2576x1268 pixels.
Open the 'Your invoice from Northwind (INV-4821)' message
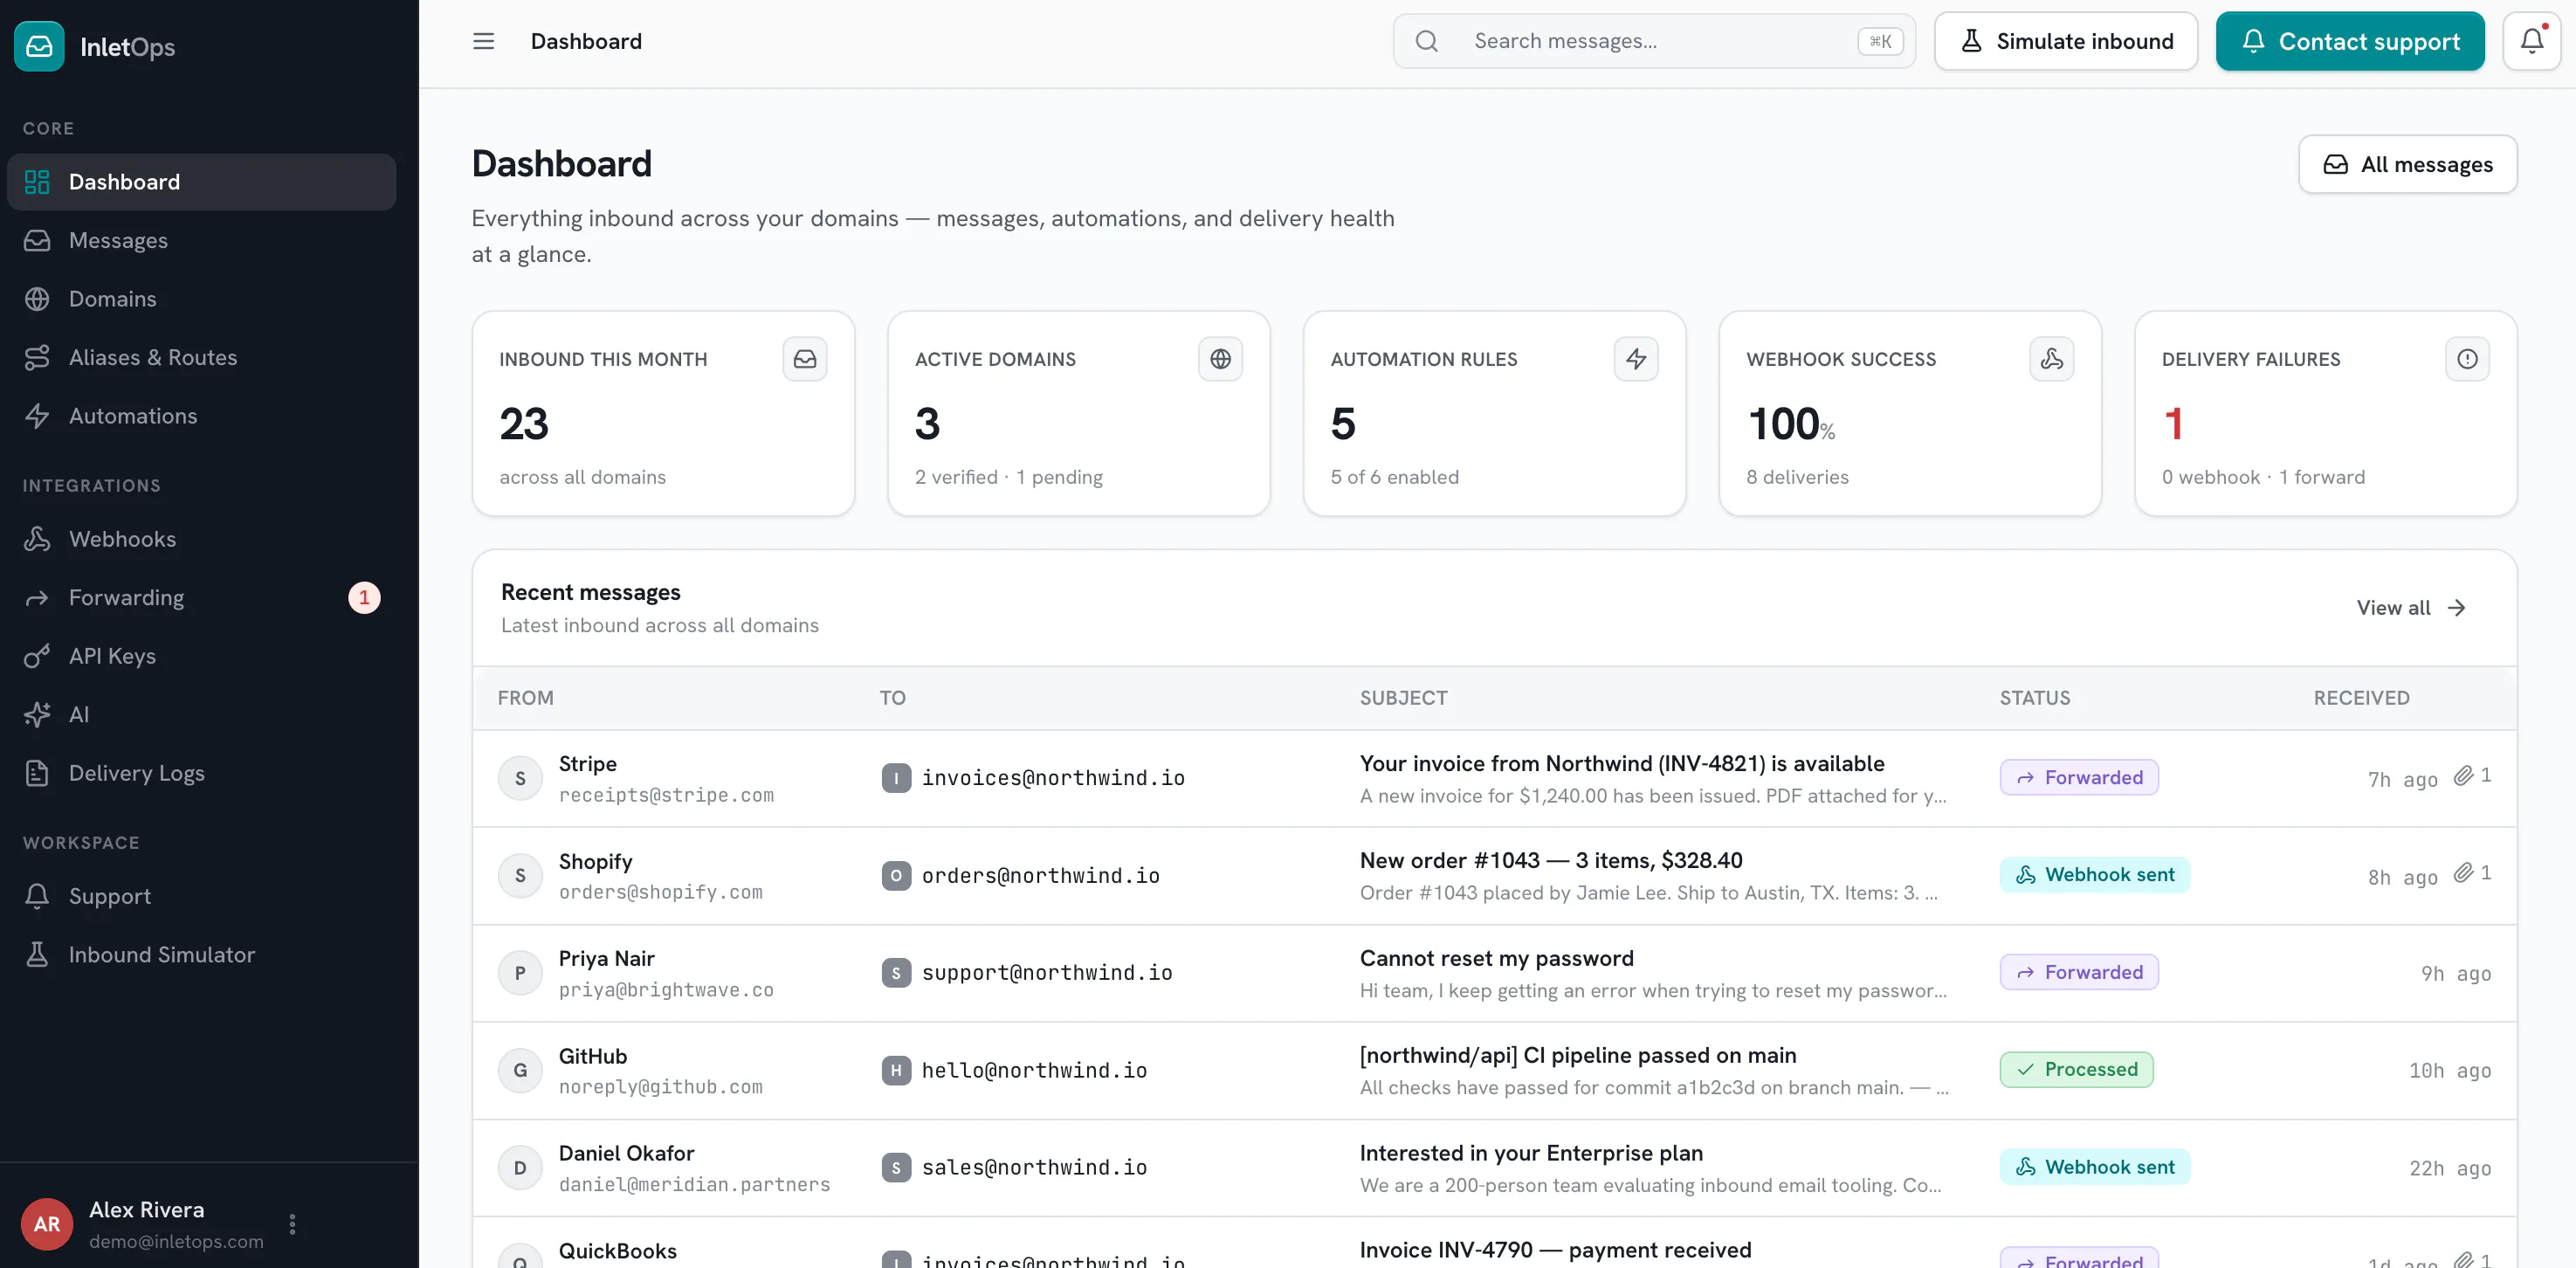pyautogui.click(x=1621, y=764)
